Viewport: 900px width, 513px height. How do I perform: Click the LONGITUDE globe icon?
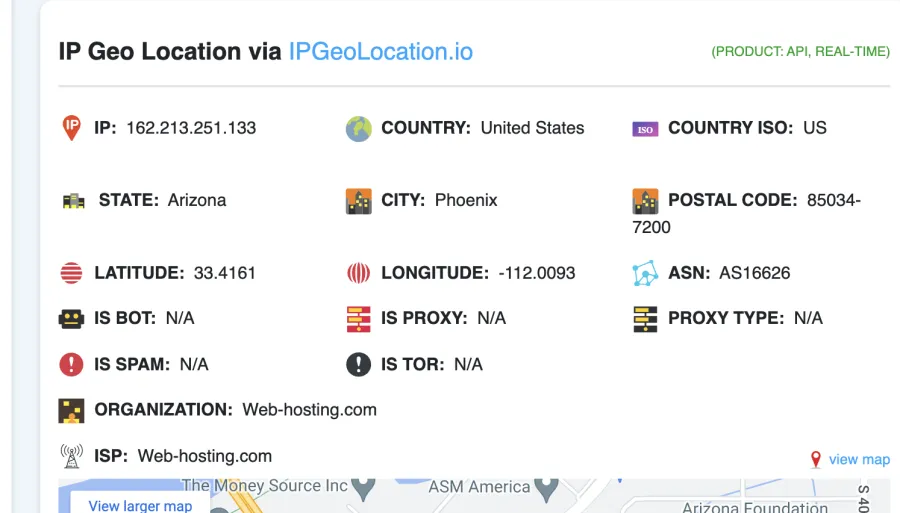click(x=359, y=273)
